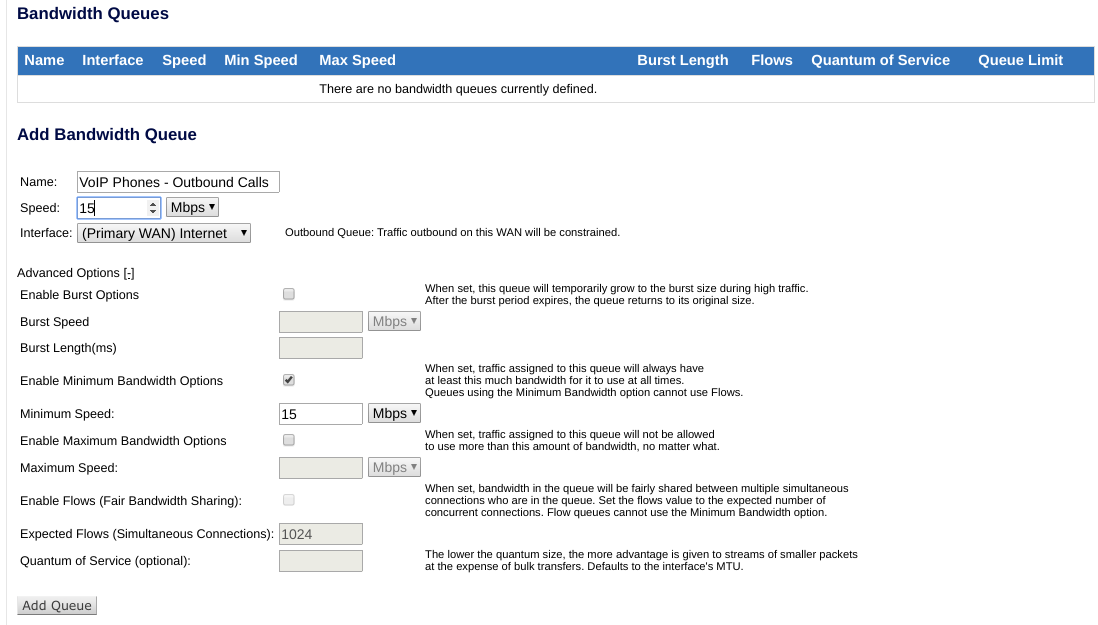Open the Maximum Speed units dropdown

[x=394, y=467]
